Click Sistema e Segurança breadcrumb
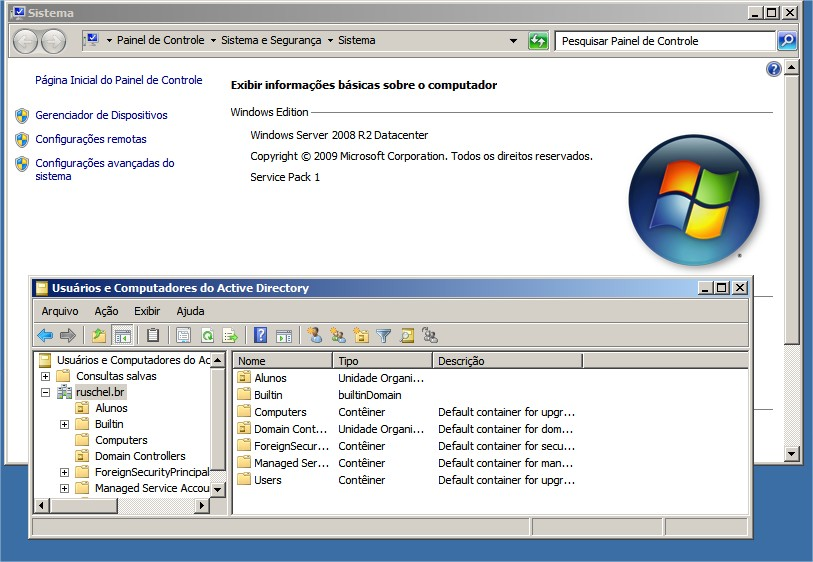Screen dimensions: 813x562 (x=271, y=40)
